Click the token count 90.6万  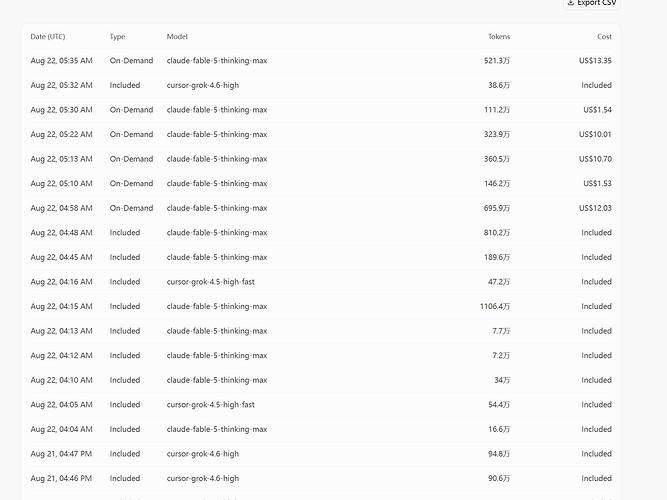[499, 479]
